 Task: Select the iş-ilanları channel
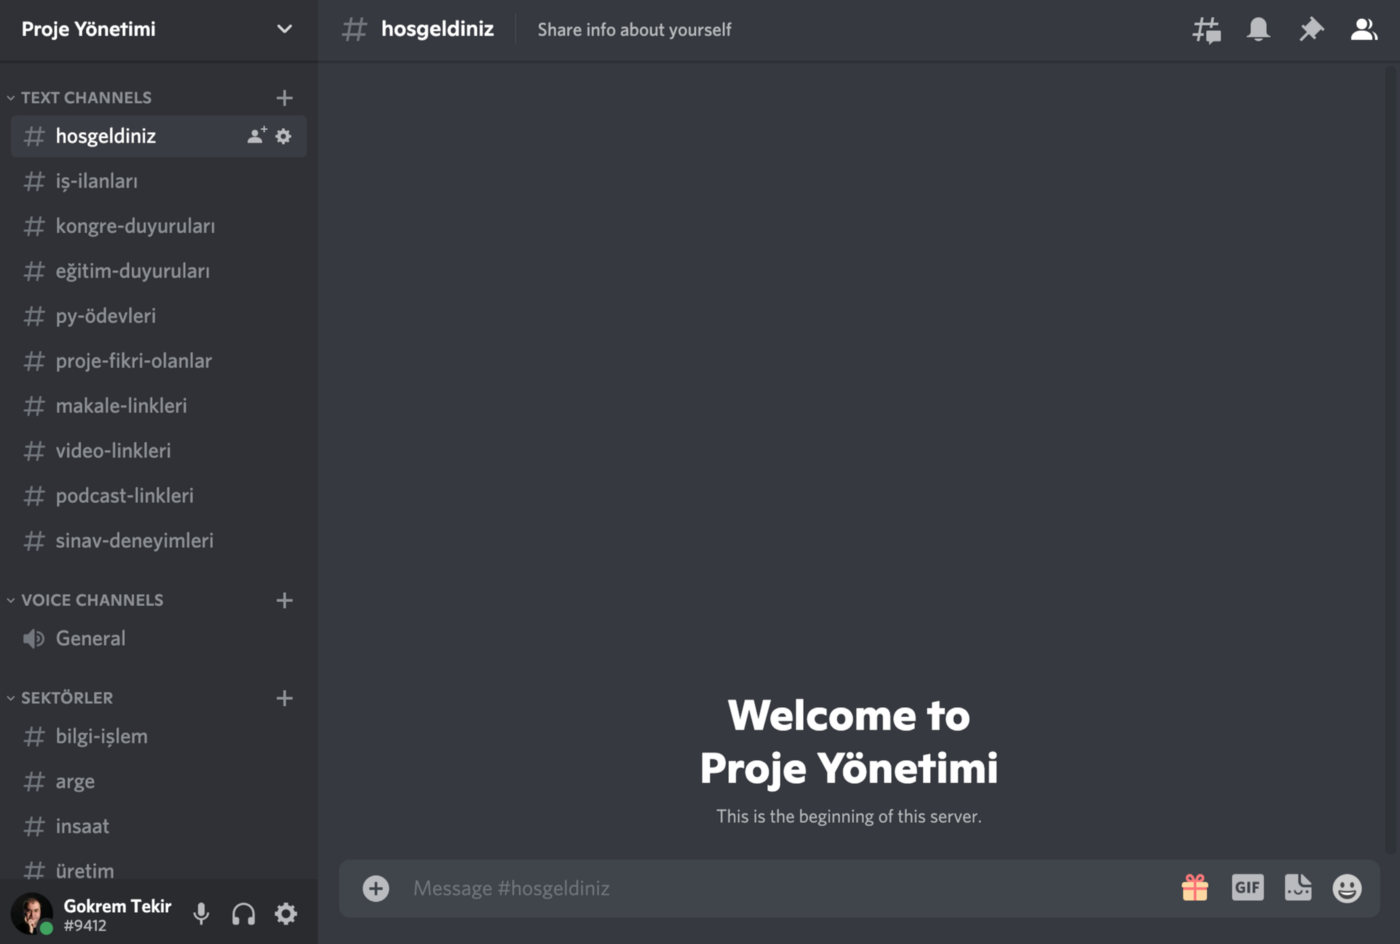(x=97, y=181)
